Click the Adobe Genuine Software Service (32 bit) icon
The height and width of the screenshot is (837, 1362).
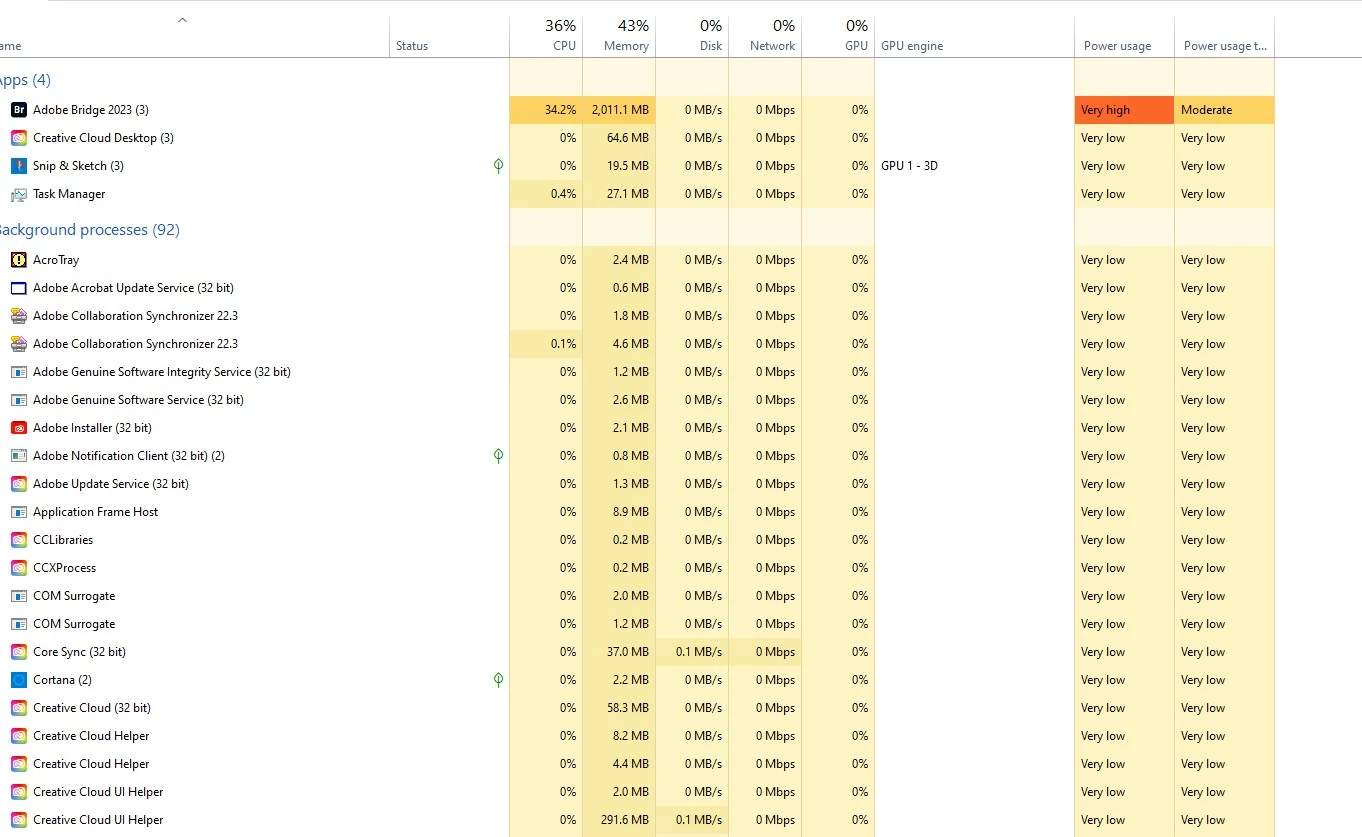coord(18,400)
